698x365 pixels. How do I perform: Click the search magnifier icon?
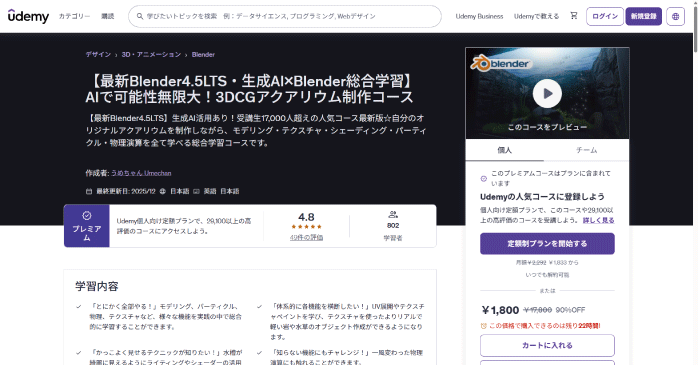140,16
